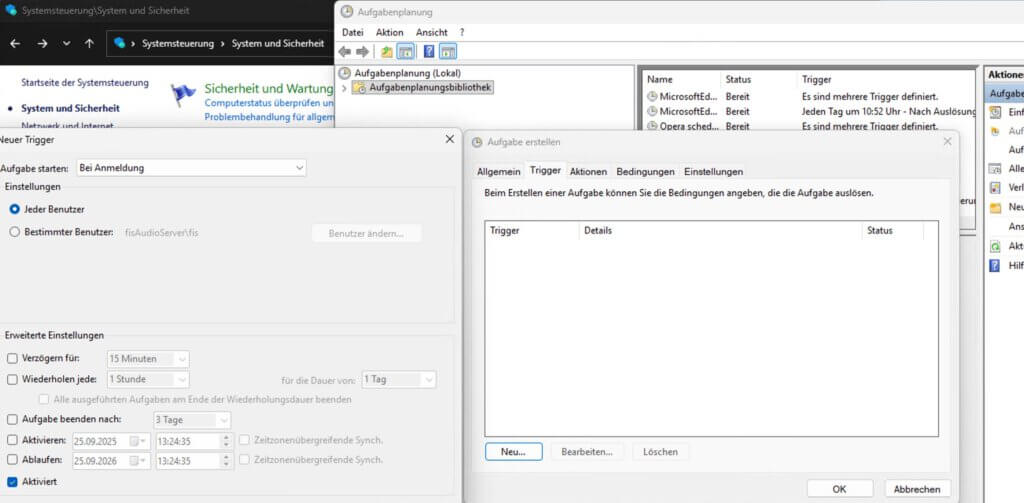This screenshot has width=1024, height=503.
Task: Toggle the action pane icon in Aufgabenplanung toolbar
Action: [447, 52]
